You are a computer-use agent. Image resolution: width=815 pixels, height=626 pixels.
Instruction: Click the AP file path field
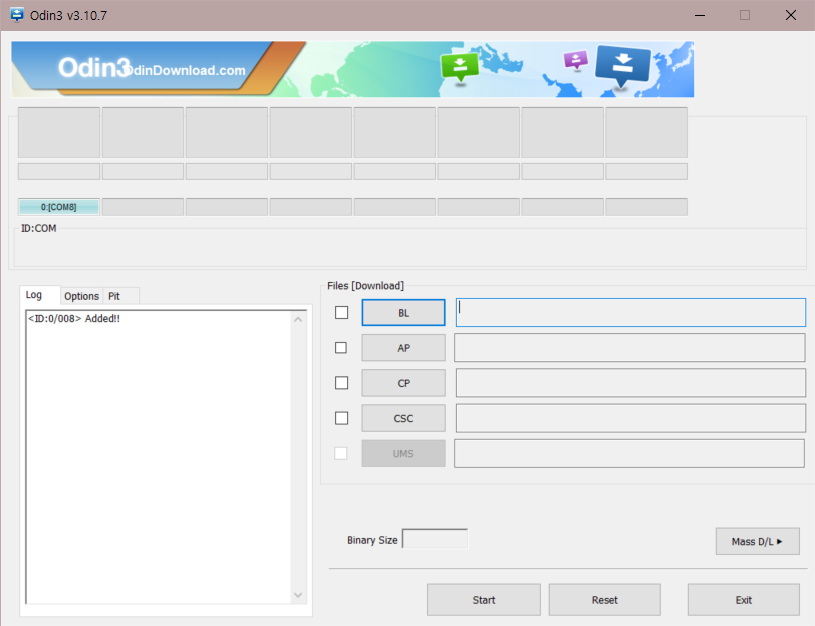[x=629, y=348]
